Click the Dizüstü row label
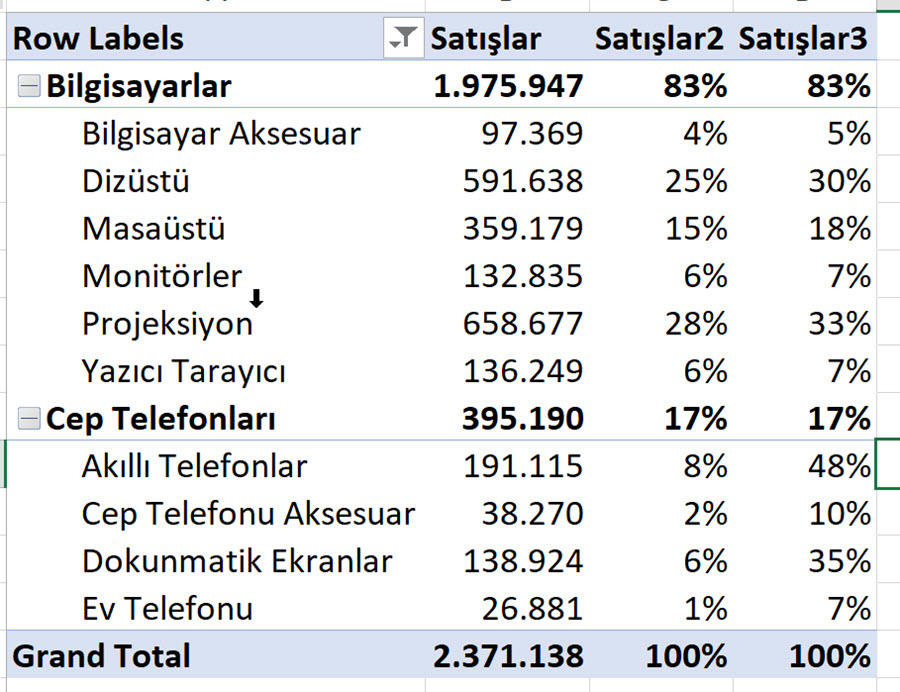The height and width of the screenshot is (692, 900). click(135, 181)
